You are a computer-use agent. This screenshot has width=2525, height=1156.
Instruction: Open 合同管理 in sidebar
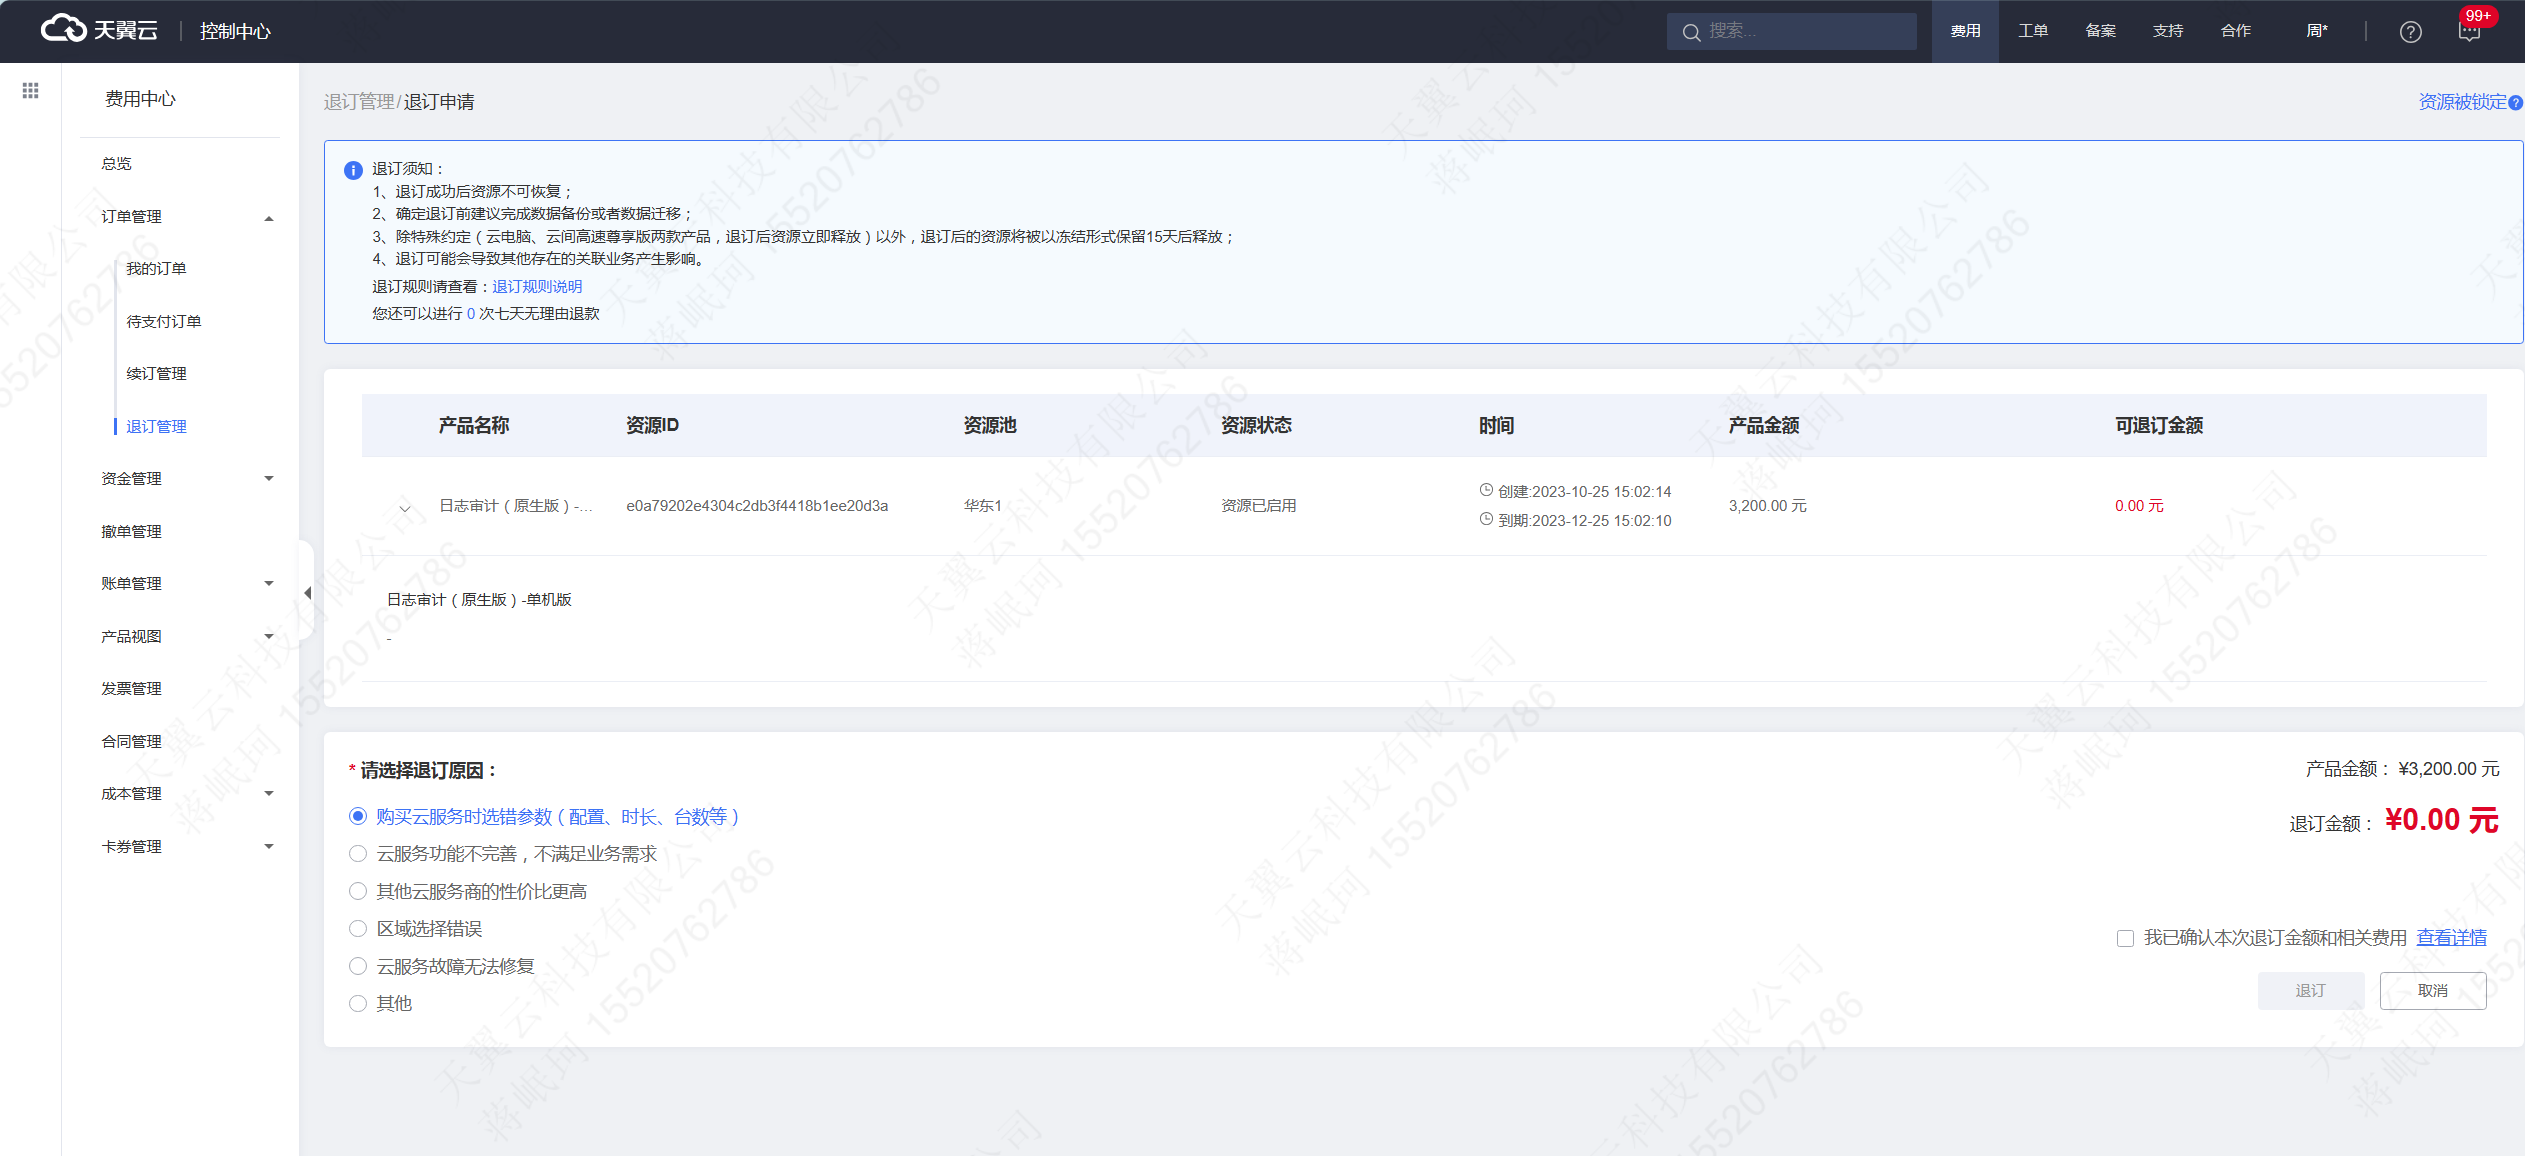131,741
